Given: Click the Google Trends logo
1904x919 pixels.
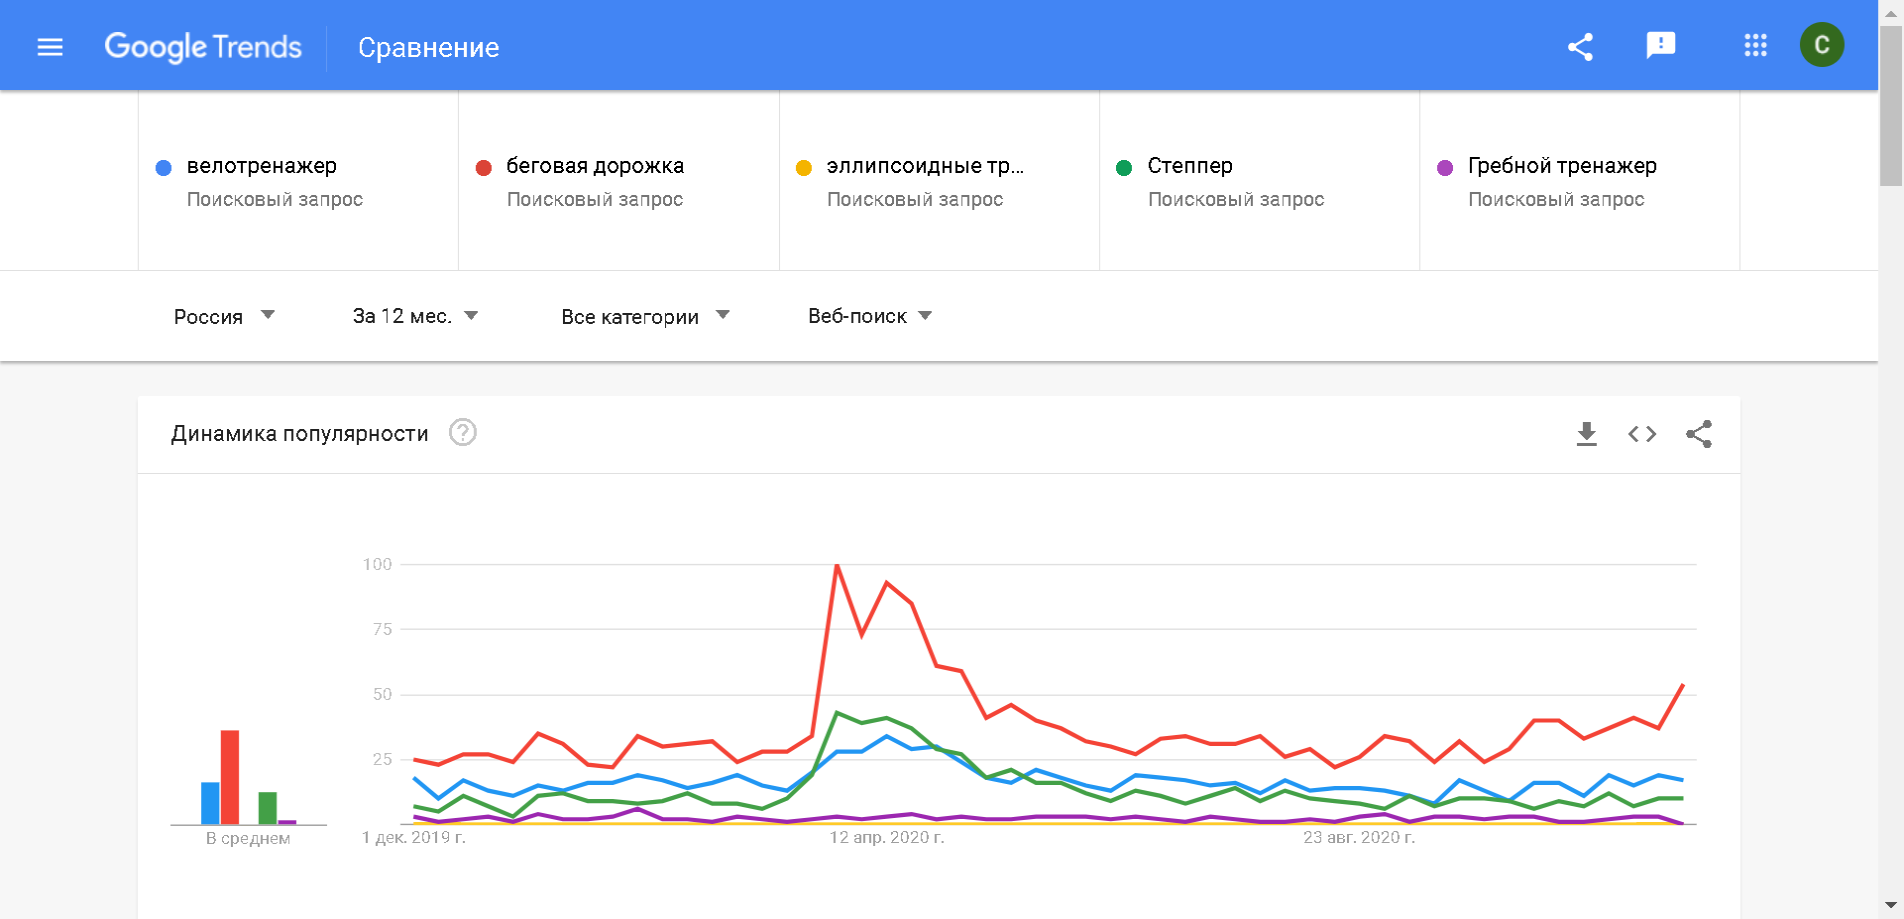Looking at the screenshot, I should point(203,47).
